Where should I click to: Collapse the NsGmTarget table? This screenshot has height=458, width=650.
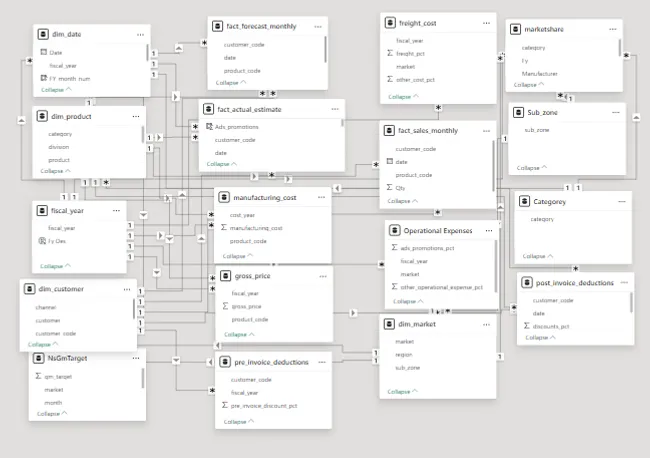point(52,414)
